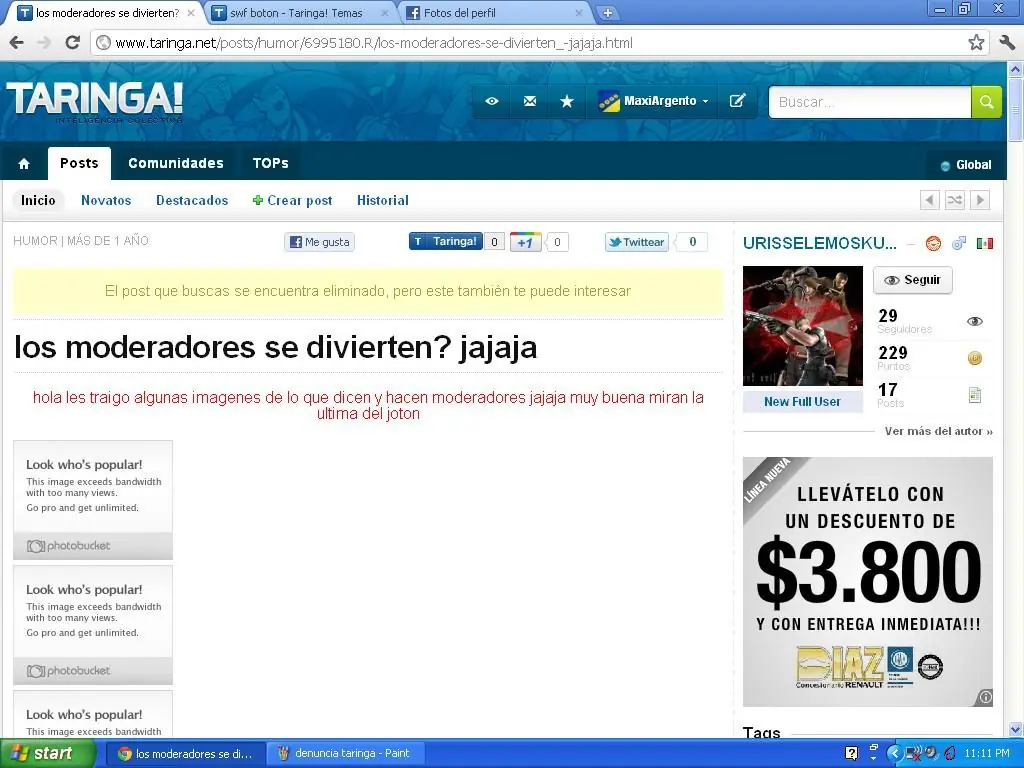Image resolution: width=1024 pixels, height=768 pixels.
Task: Open messages envelope icon in header
Action: pos(530,101)
